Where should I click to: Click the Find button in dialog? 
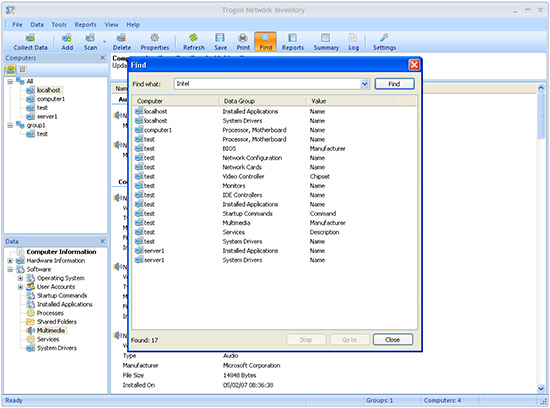(394, 84)
